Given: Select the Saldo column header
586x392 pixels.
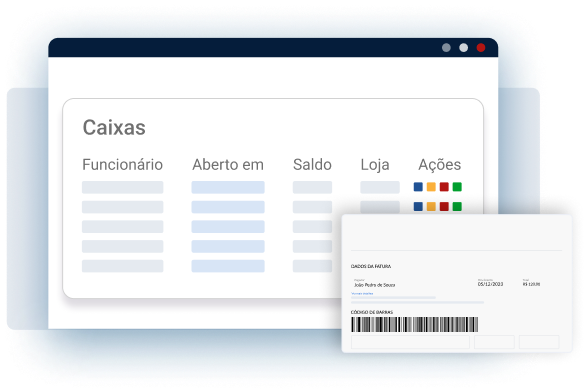Looking at the screenshot, I should 312,164.
